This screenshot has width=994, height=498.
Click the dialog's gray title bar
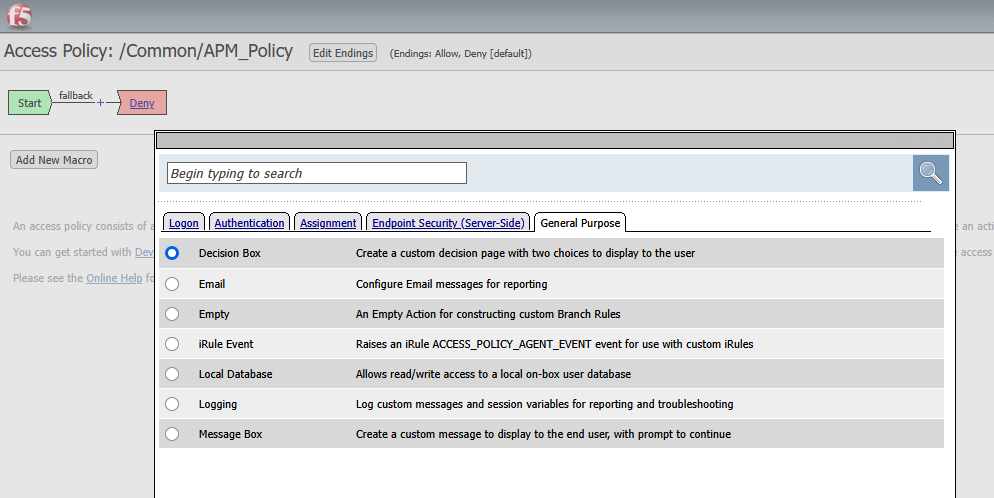pyautogui.click(x=555, y=140)
